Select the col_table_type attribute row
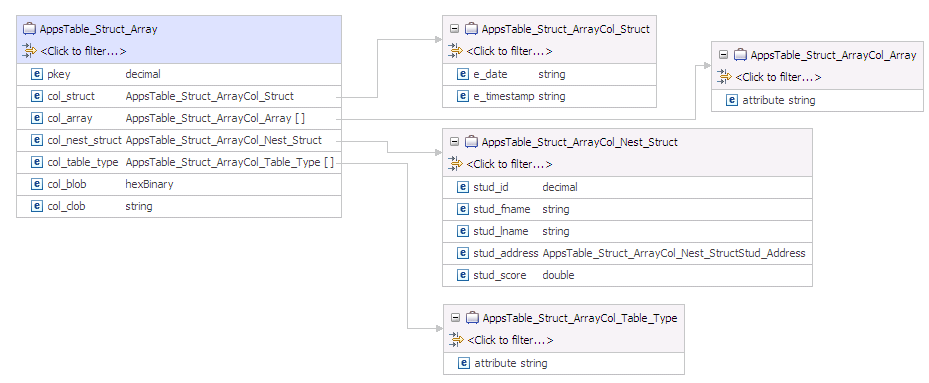This screenshot has width=929, height=383. tap(179, 162)
